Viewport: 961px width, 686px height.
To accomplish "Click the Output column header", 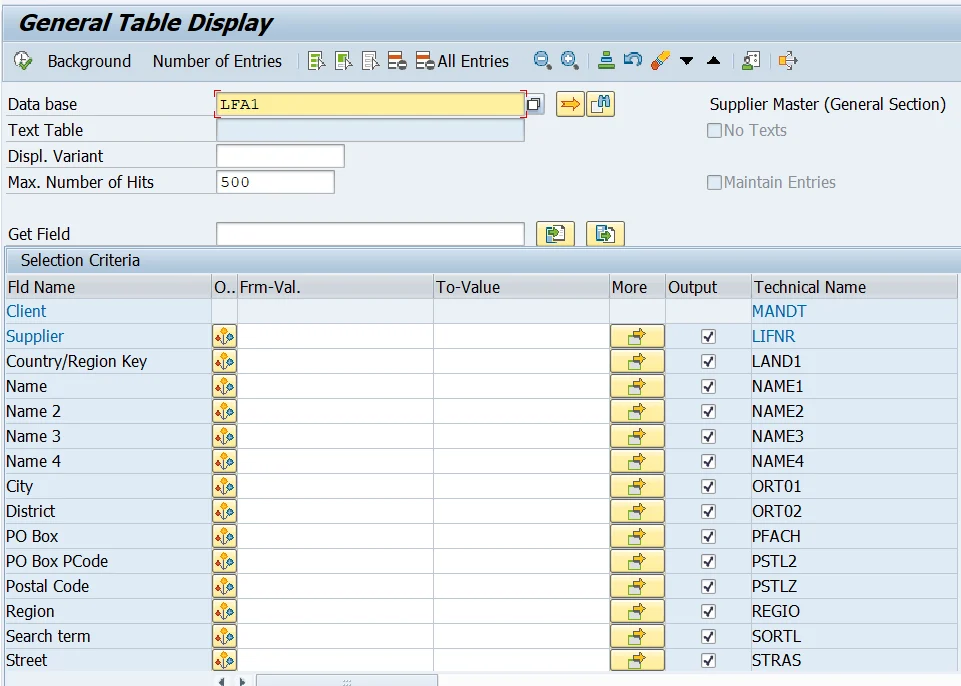I will coord(708,287).
